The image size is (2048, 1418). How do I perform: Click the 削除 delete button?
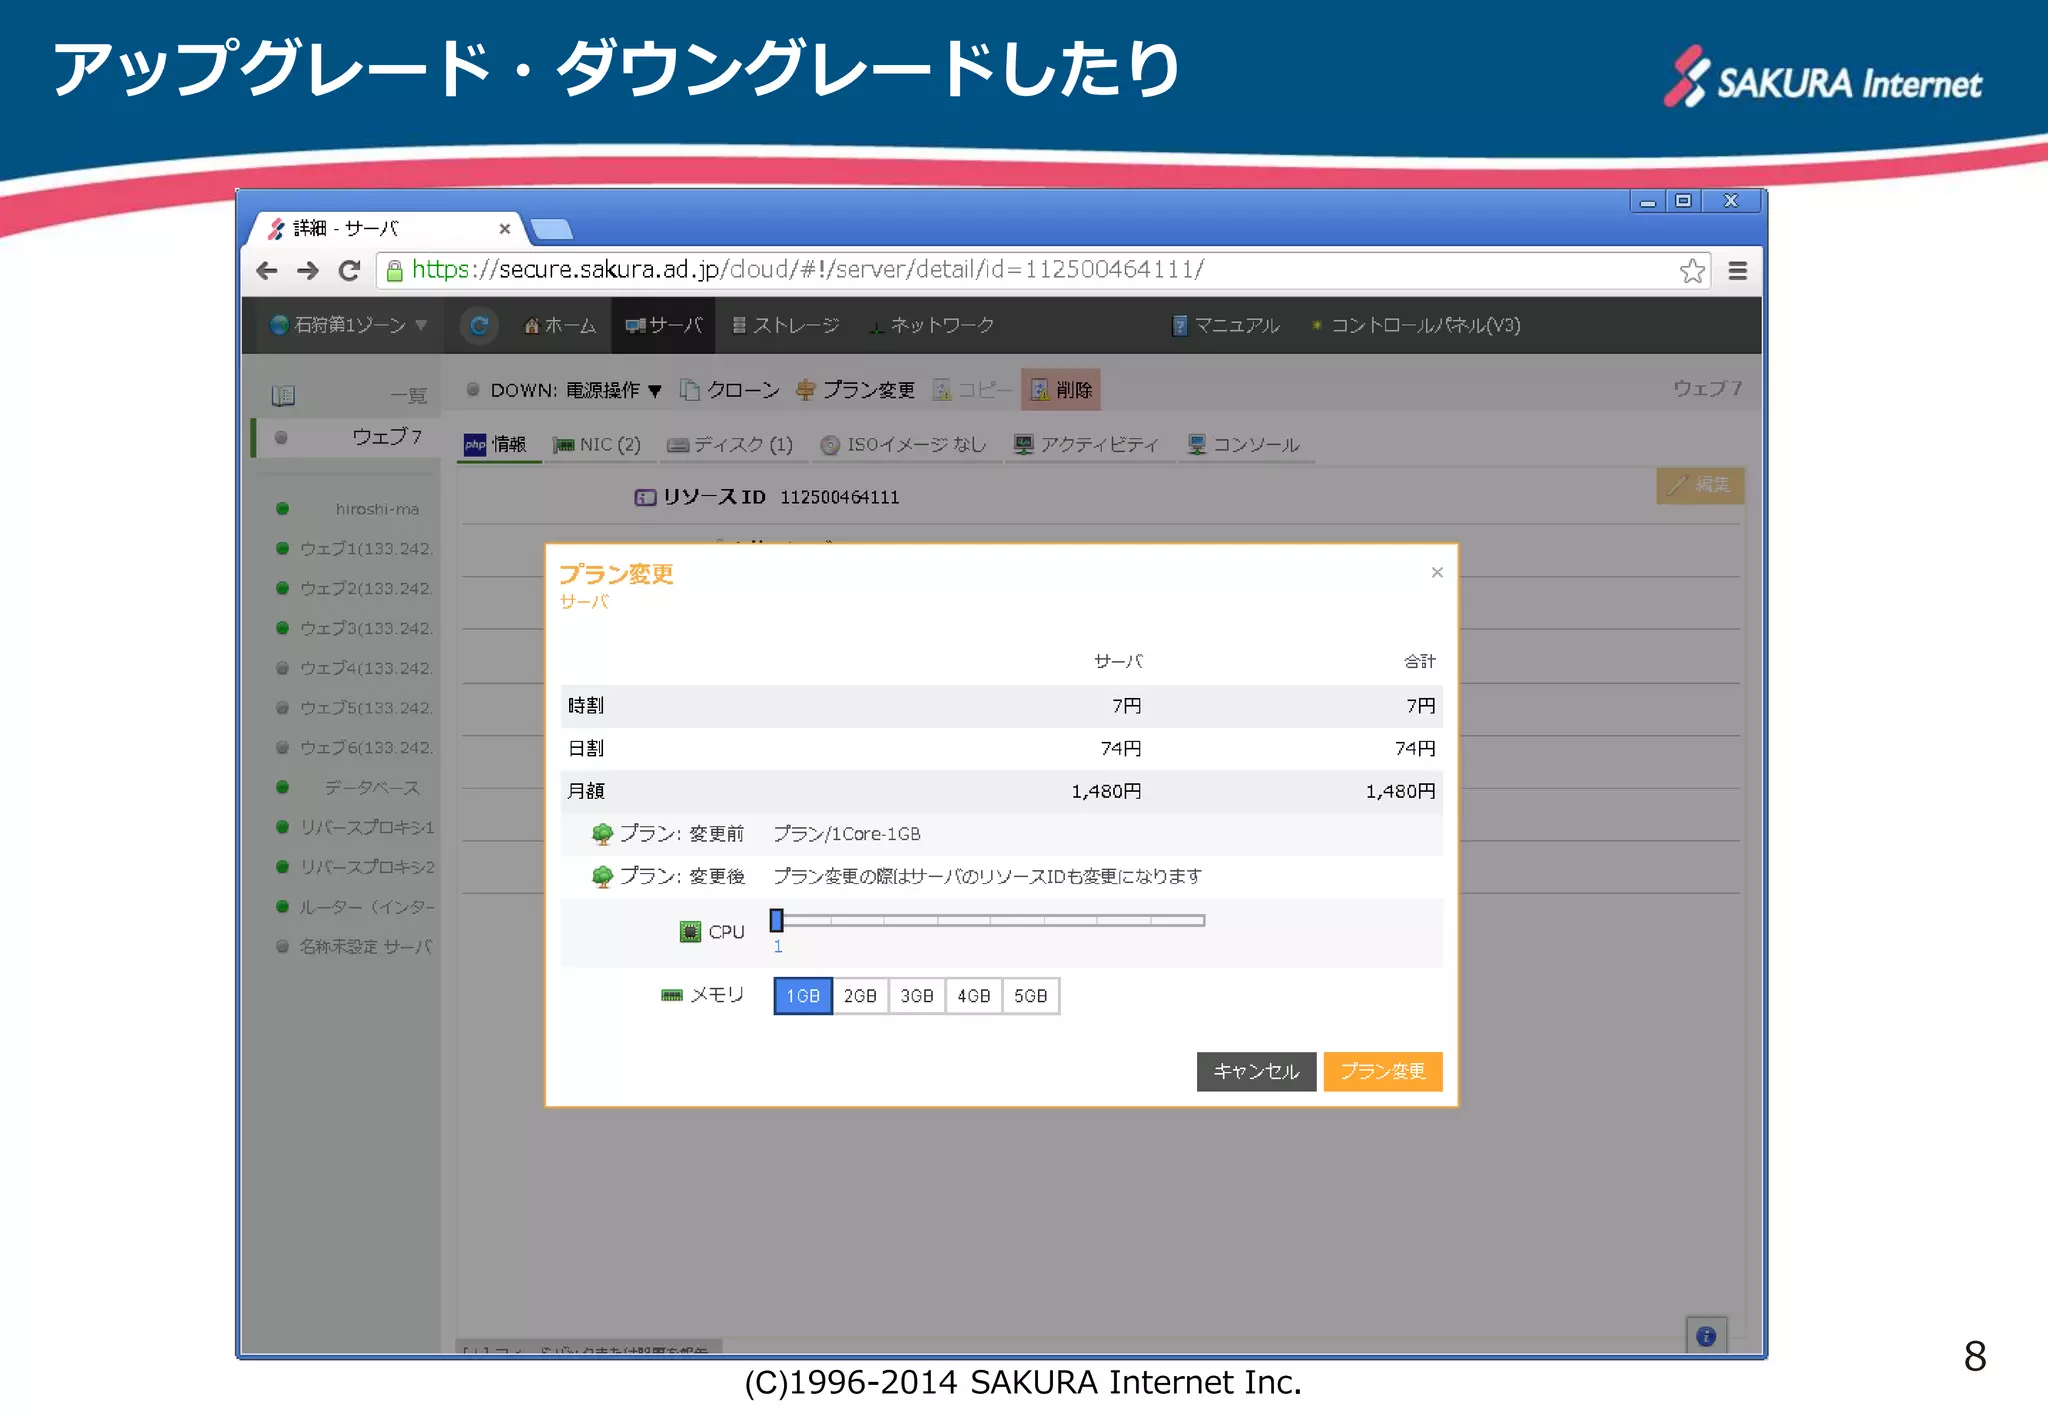click(x=1061, y=390)
